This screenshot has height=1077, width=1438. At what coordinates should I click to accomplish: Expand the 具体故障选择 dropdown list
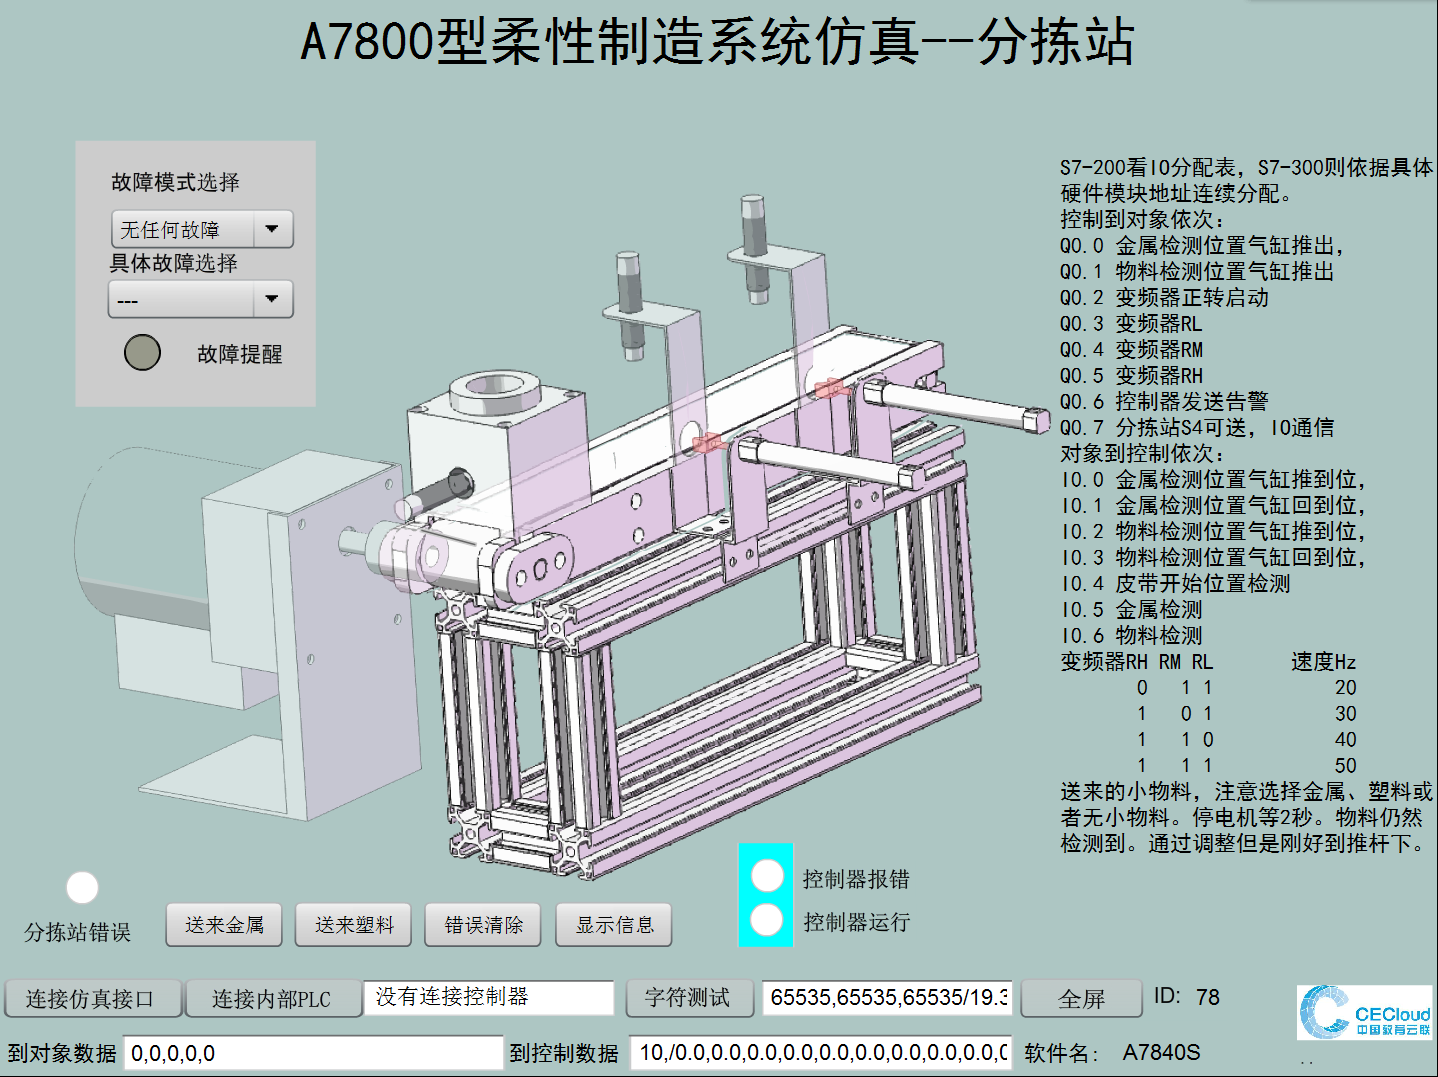click(x=200, y=299)
